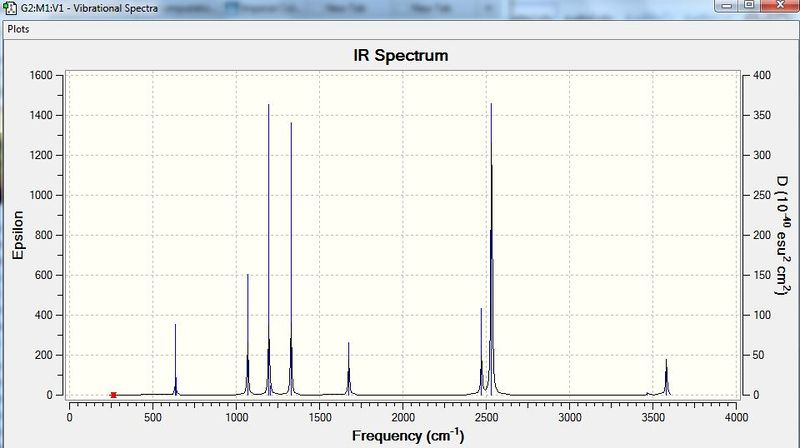Click the peak near 3580 cm-1
Screen dimensions: 800x448
(x=666, y=377)
